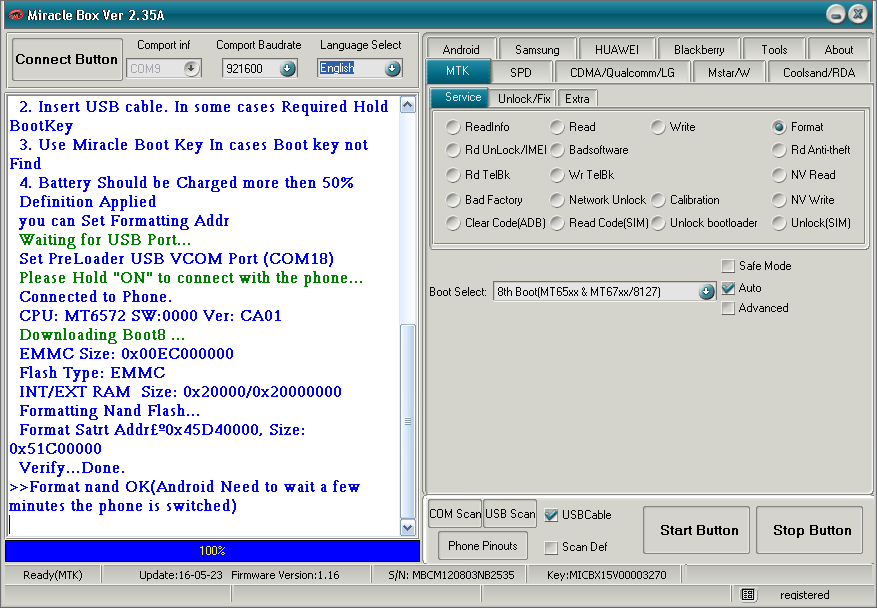The image size is (877, 608).
Task: Toggle the Auto checkbox
Action: [728, 288]
